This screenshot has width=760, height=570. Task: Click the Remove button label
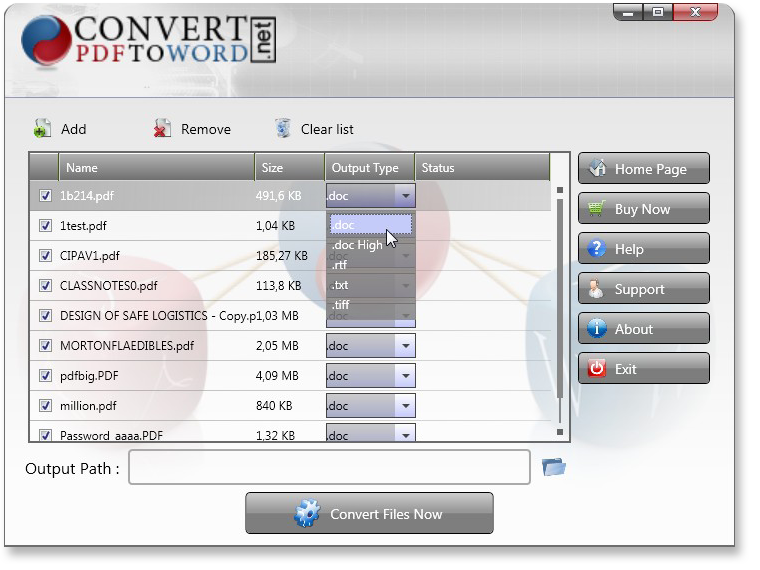click(206, 129)
